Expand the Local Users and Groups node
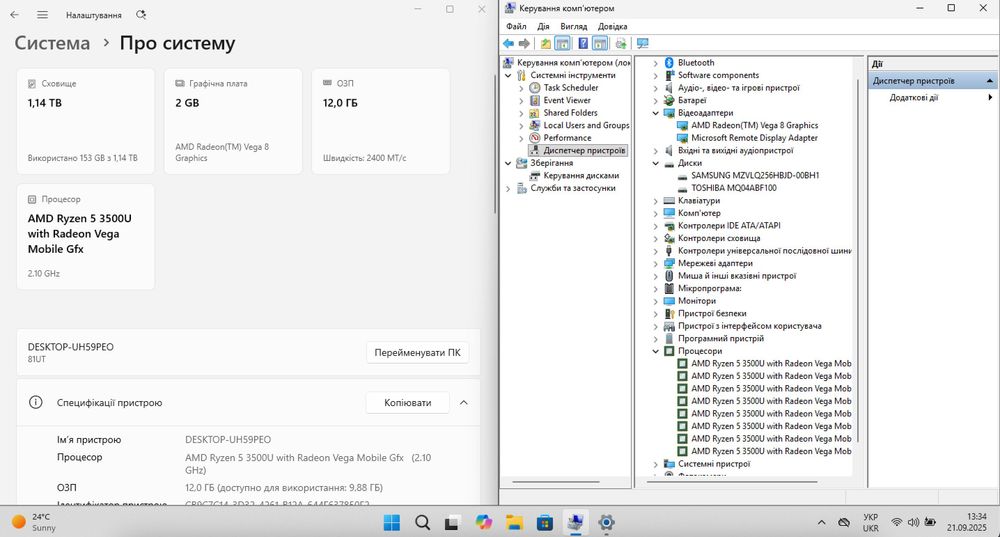The height and width of the screenshot is (537, 1000). (x=521, y=126)
